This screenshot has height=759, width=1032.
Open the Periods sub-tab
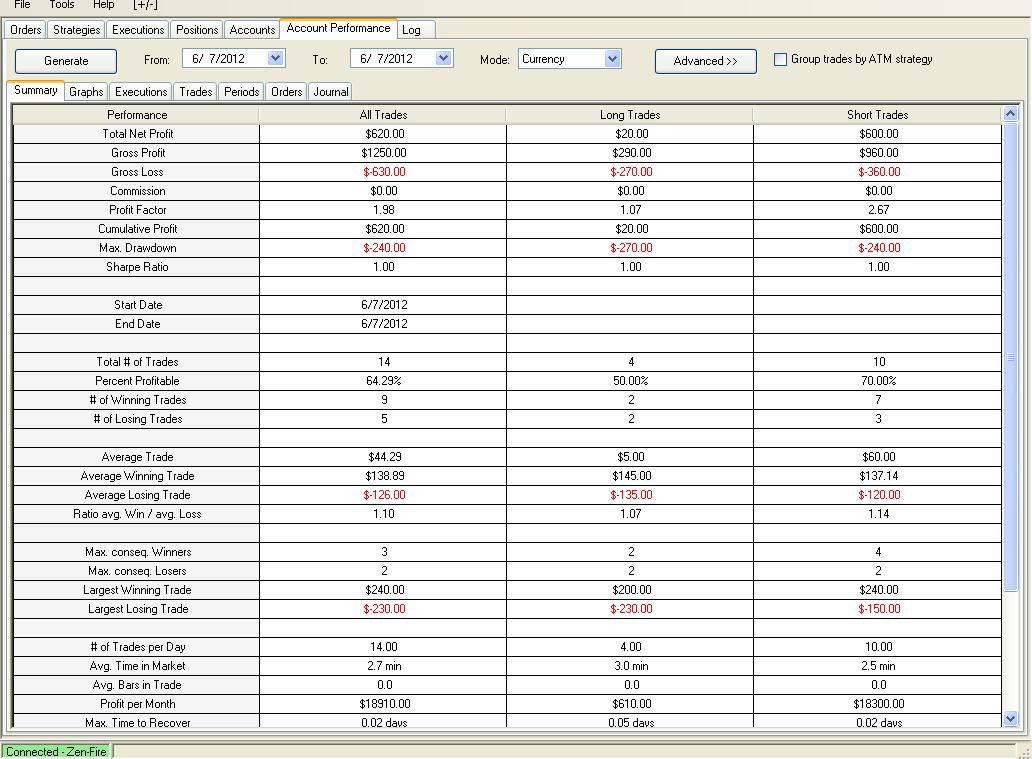point(242,92)
